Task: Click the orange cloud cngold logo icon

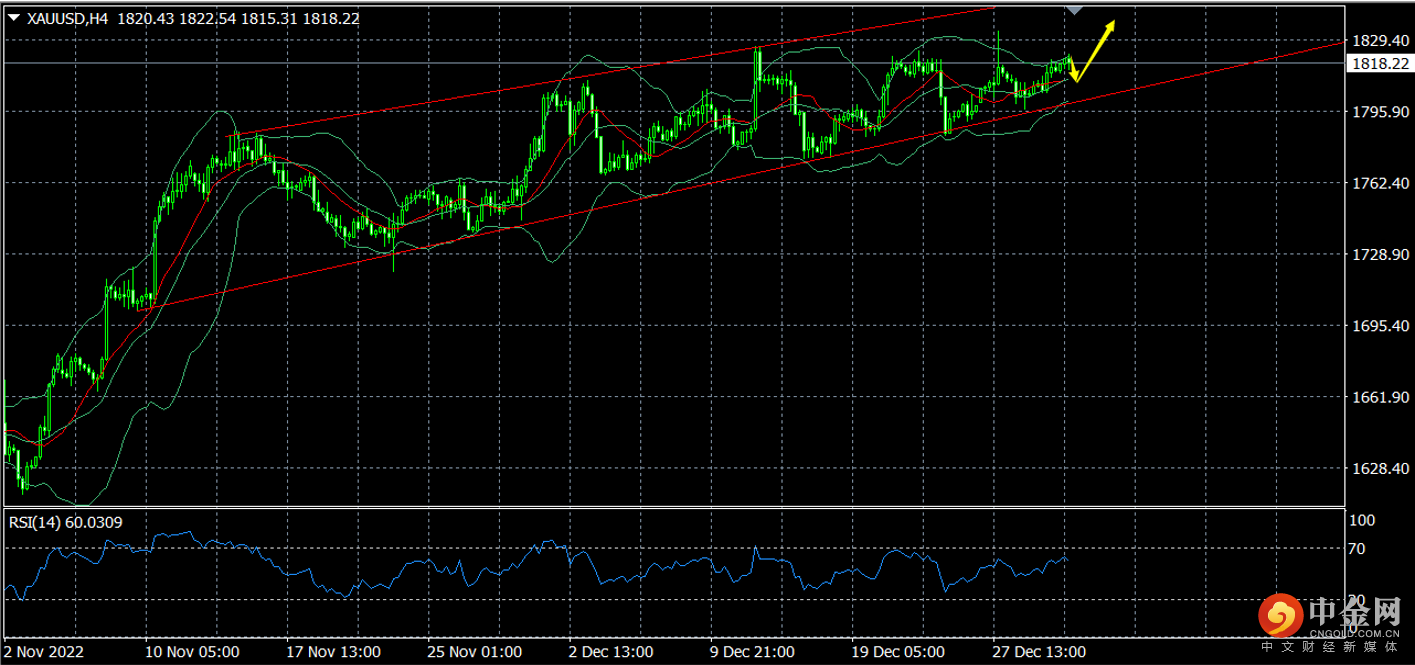Action: 1278,616
